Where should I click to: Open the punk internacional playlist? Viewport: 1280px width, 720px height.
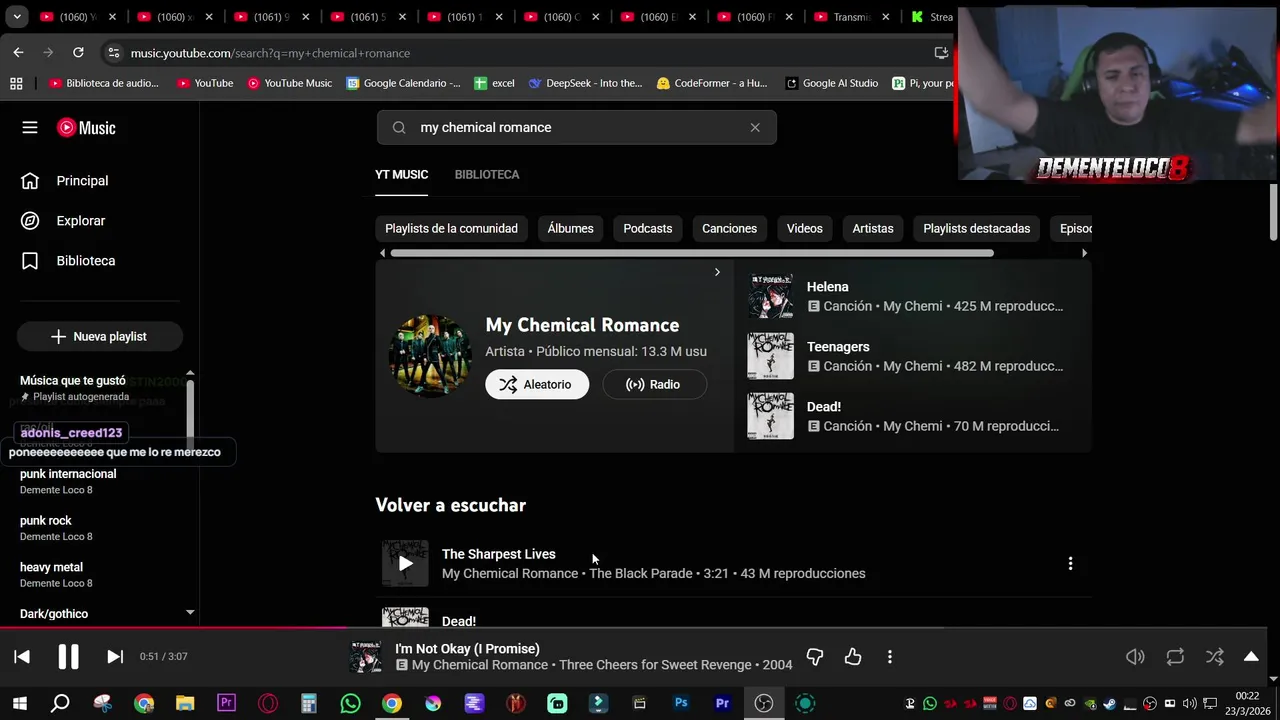pyautogui.click(x=68, y=474)
